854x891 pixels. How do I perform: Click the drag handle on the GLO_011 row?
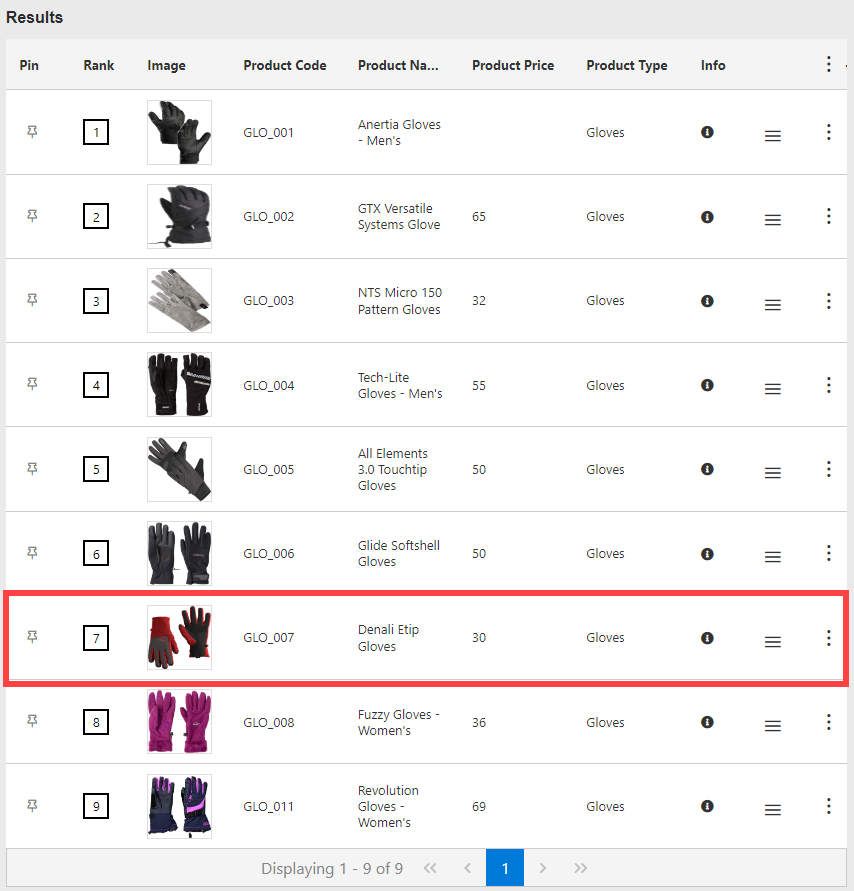tap(772, 810)
